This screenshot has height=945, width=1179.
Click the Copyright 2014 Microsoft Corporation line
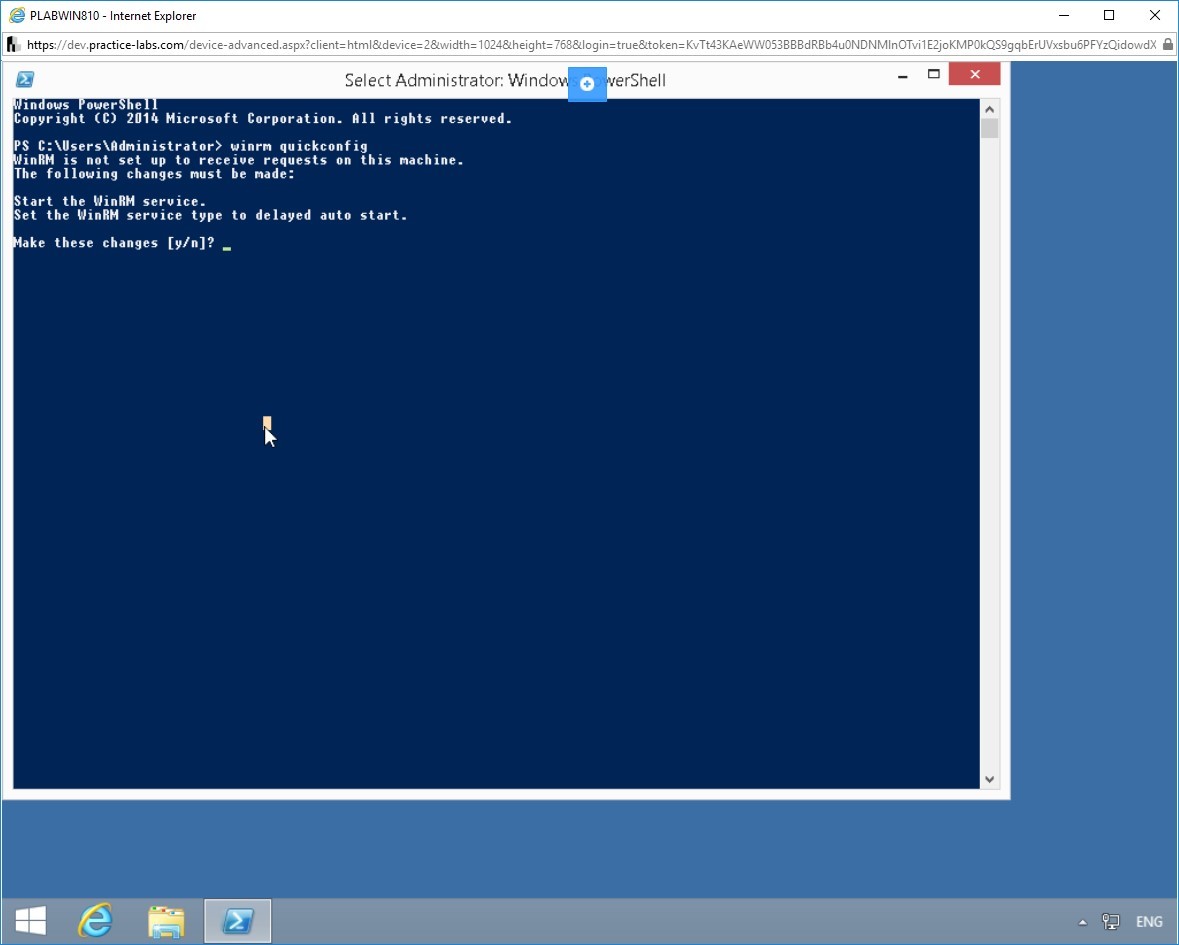tap(263, 119)
